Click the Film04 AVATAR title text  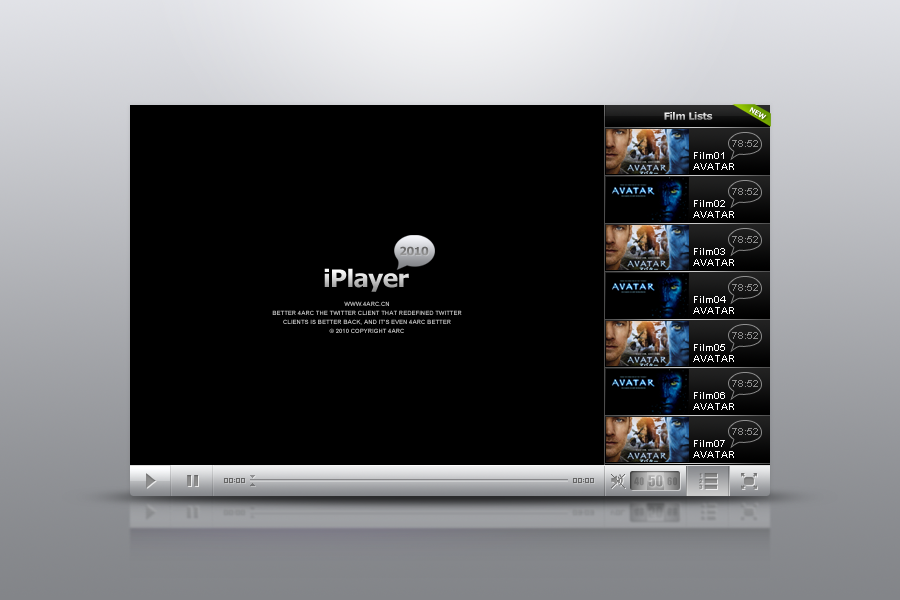click(713, 305)
